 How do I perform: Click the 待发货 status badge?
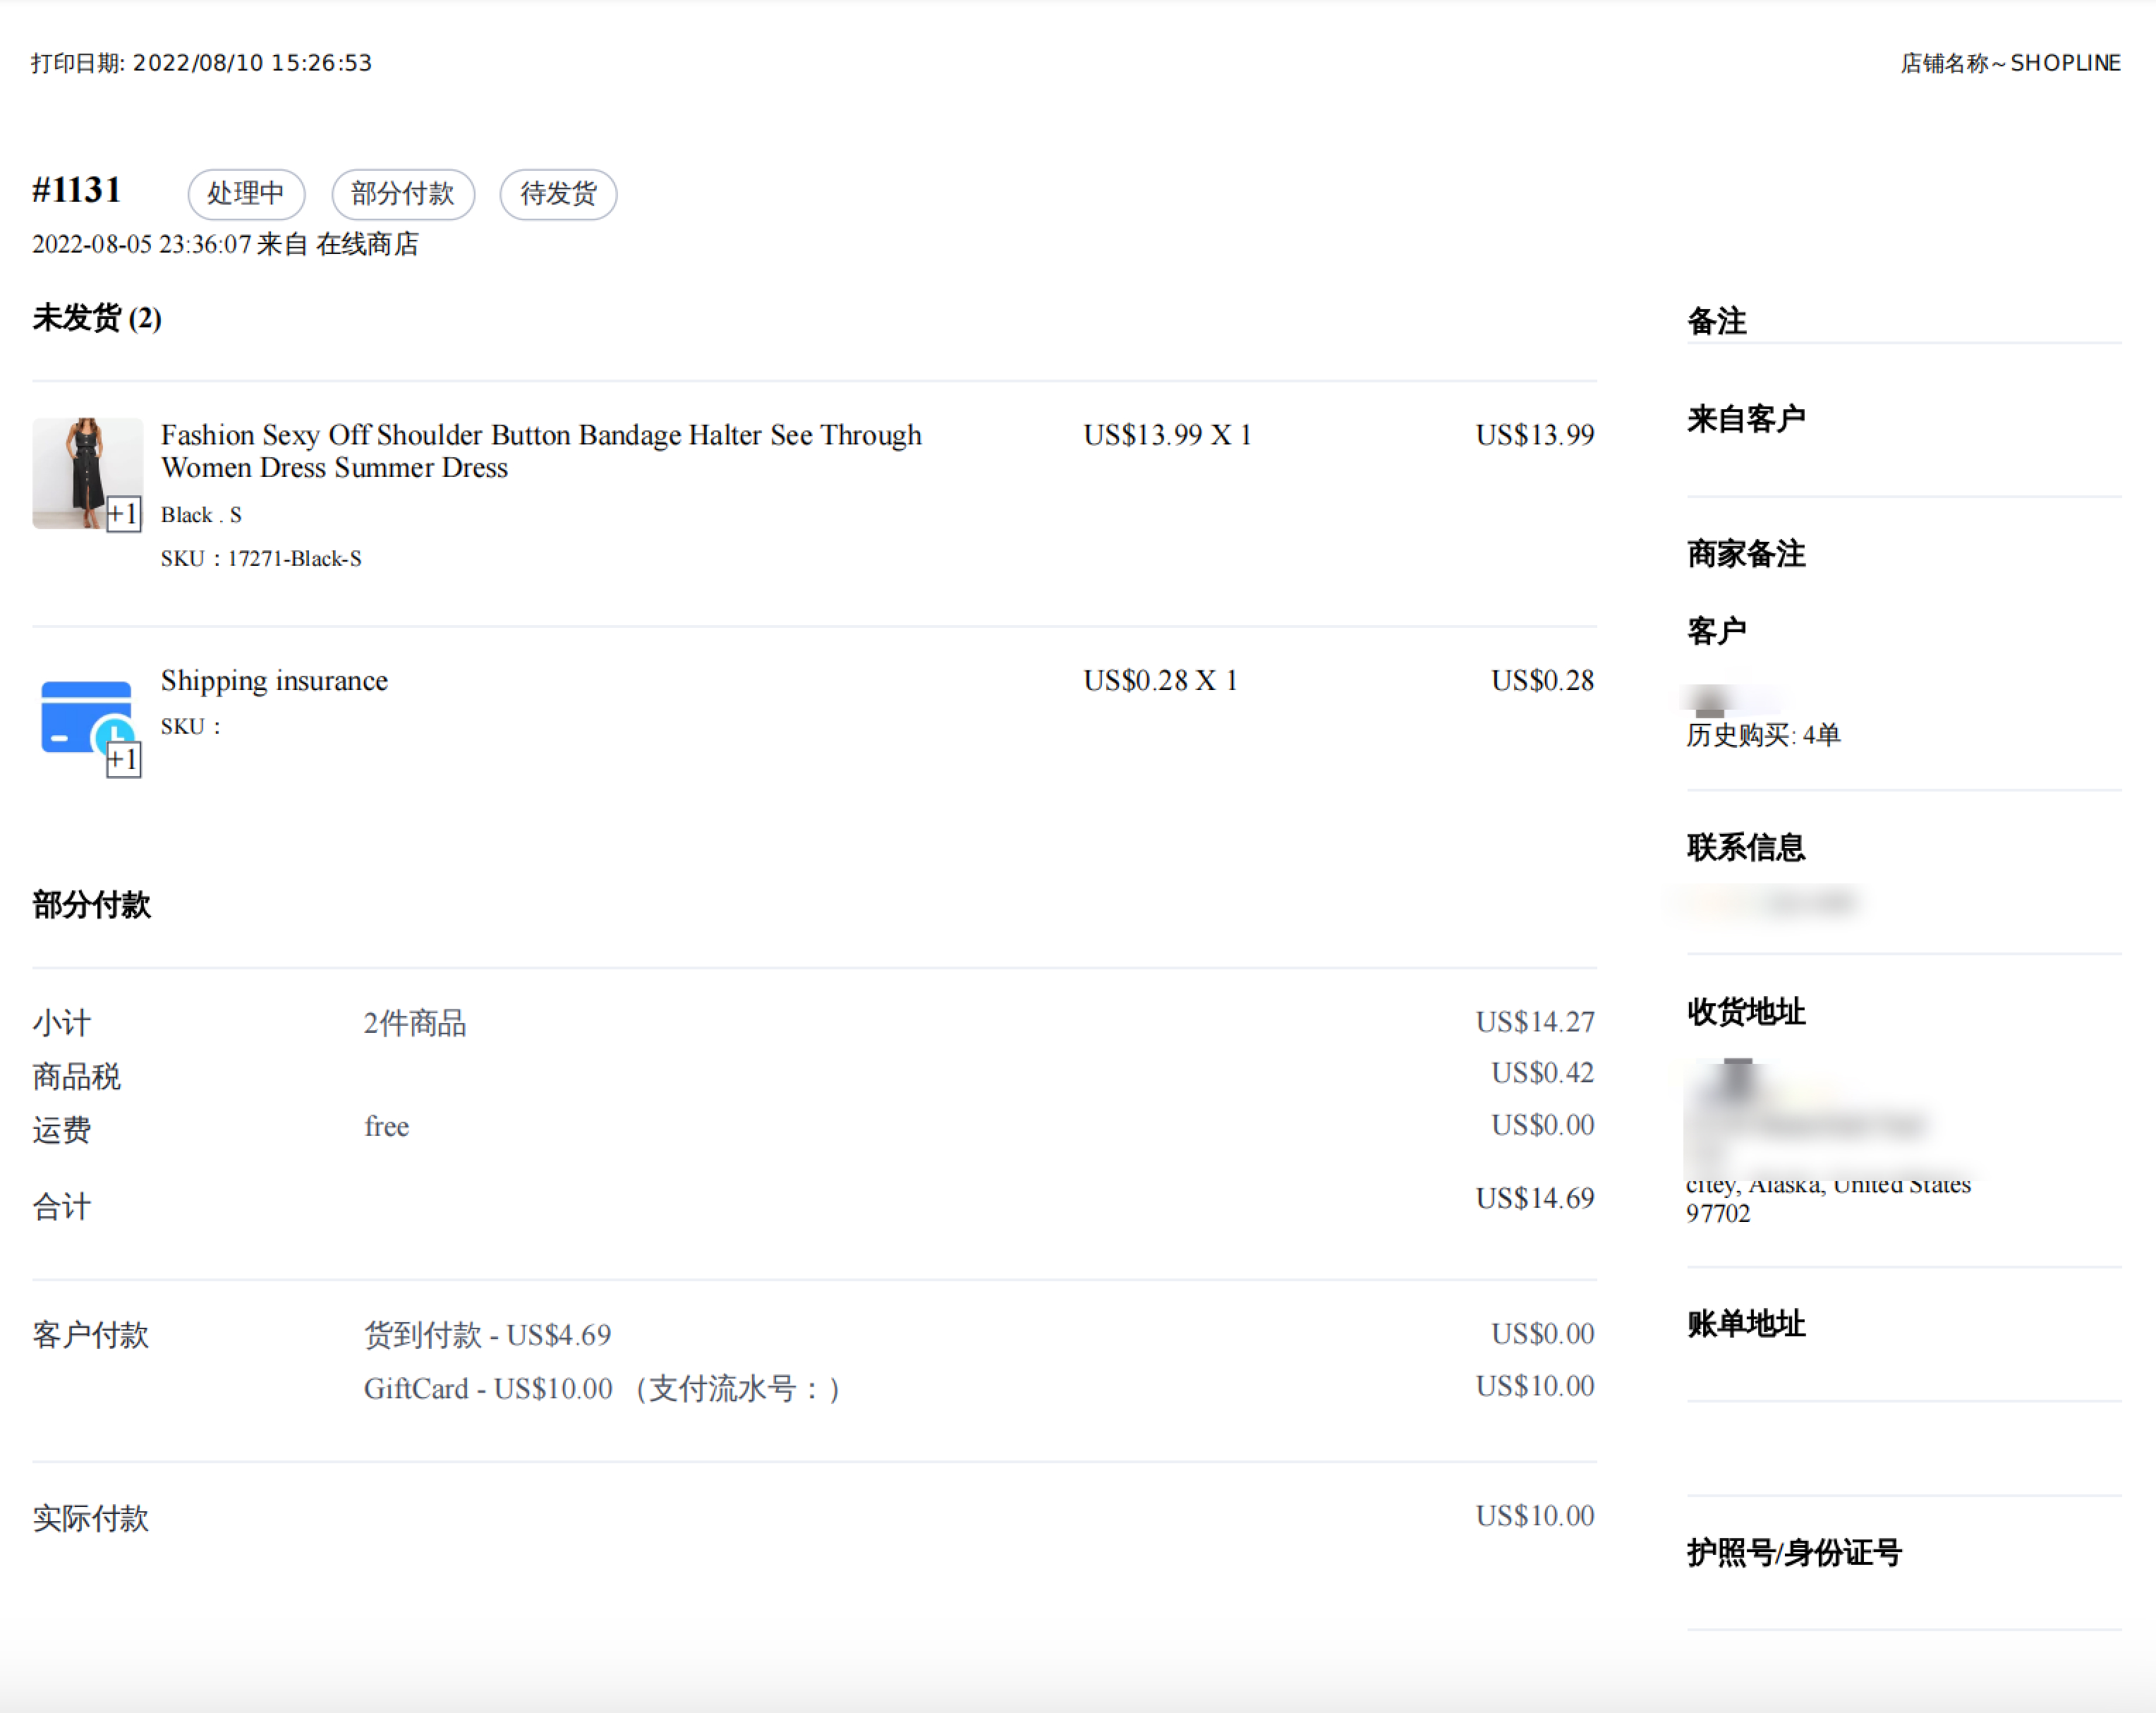click(558, 194)
